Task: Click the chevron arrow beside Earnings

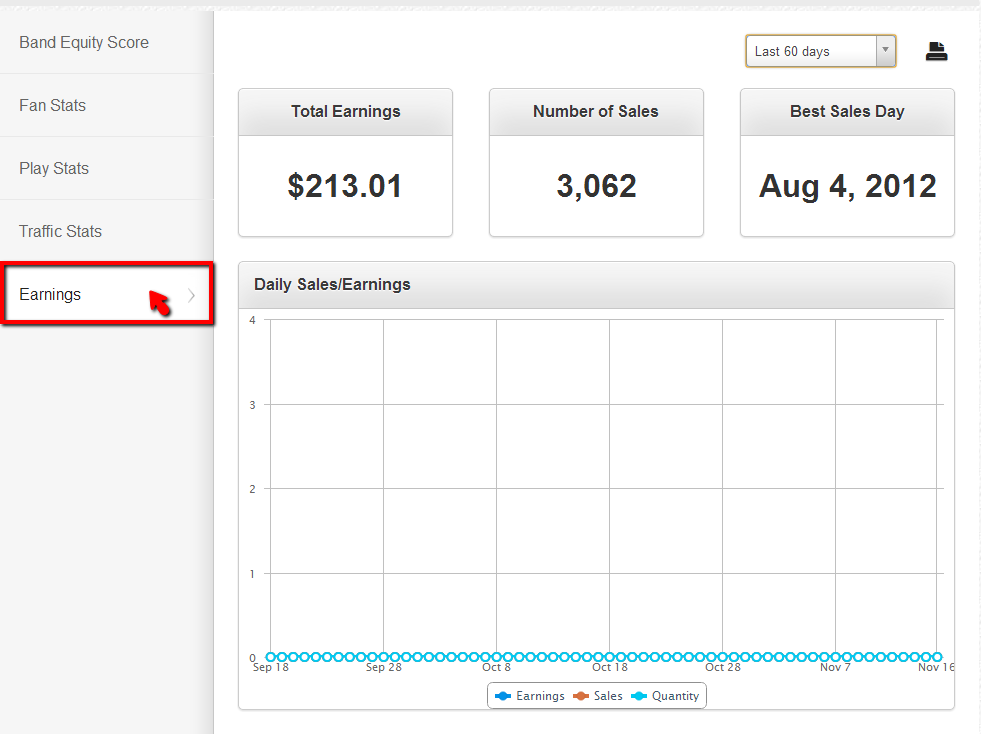Action: (x=192, y=295)
